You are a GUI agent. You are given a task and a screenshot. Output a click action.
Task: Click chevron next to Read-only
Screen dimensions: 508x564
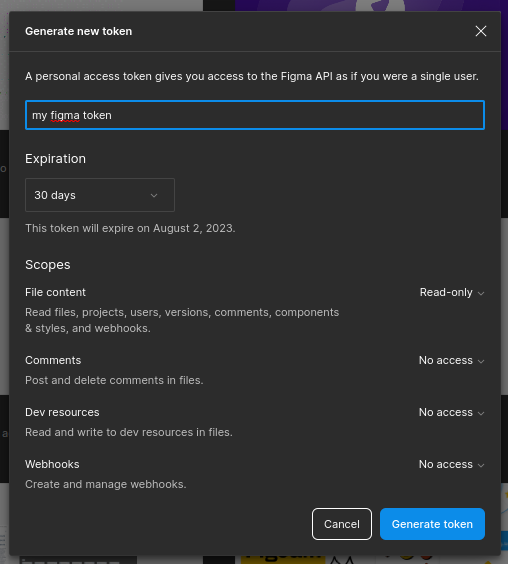coord(481,293)
